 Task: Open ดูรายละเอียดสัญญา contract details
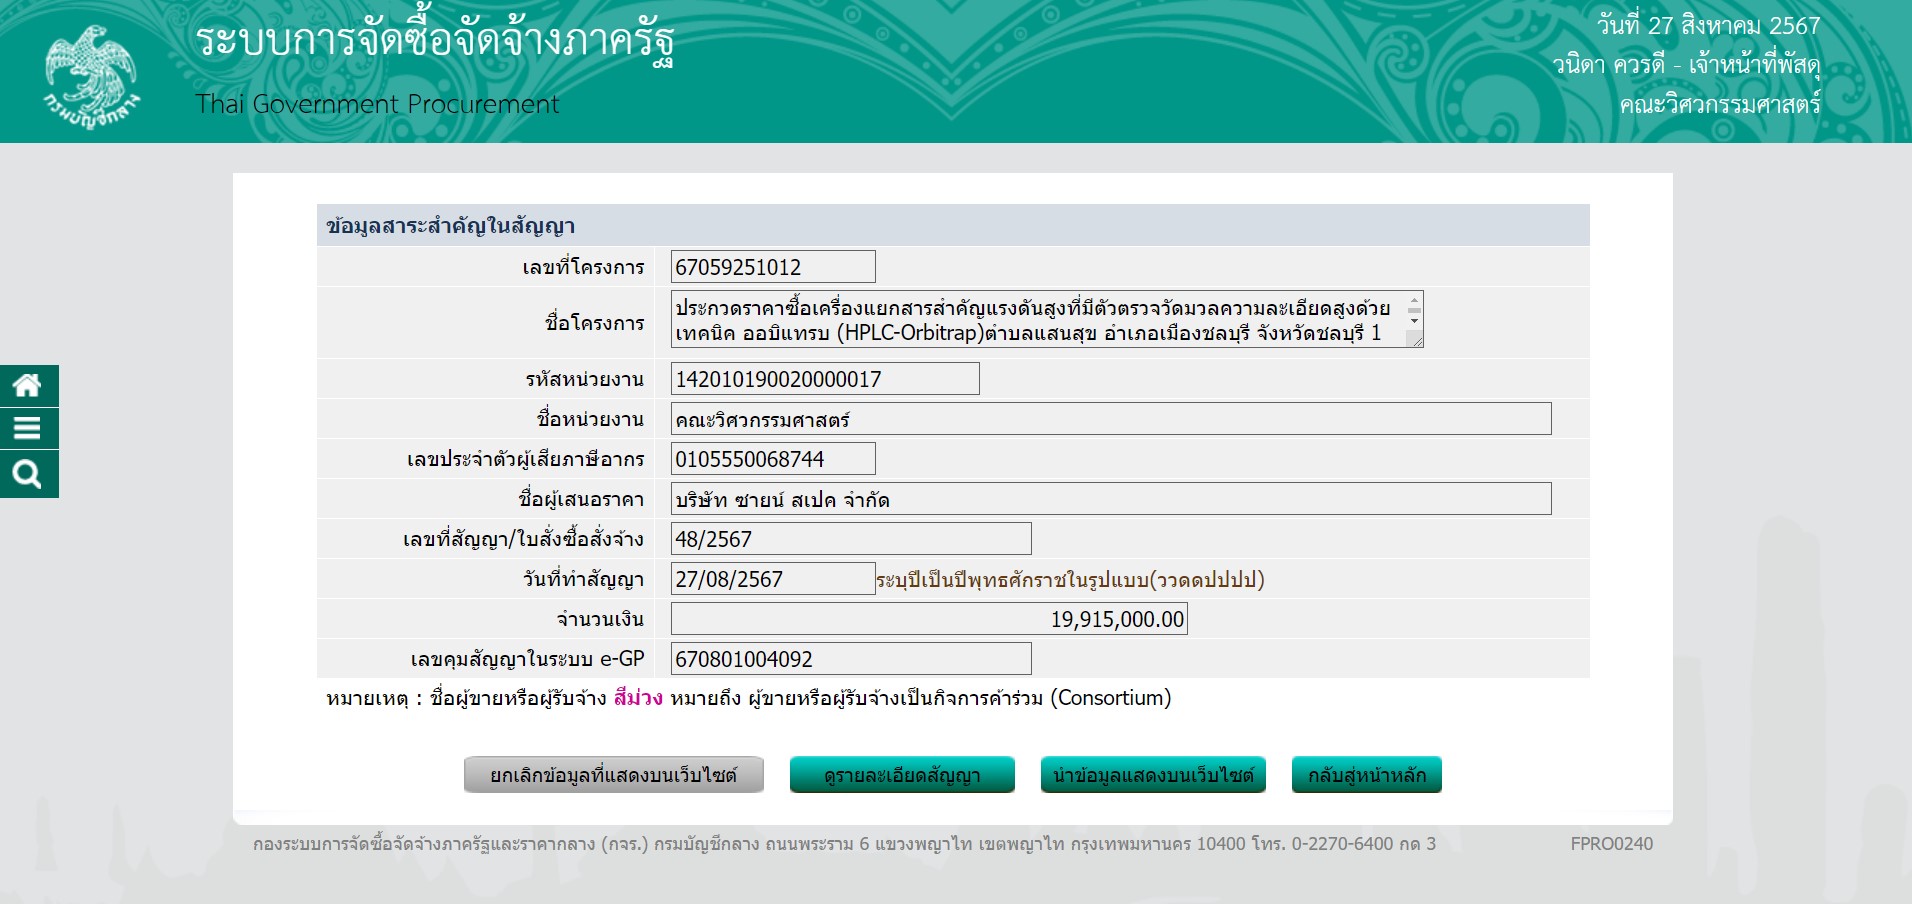tap(902, 775)
